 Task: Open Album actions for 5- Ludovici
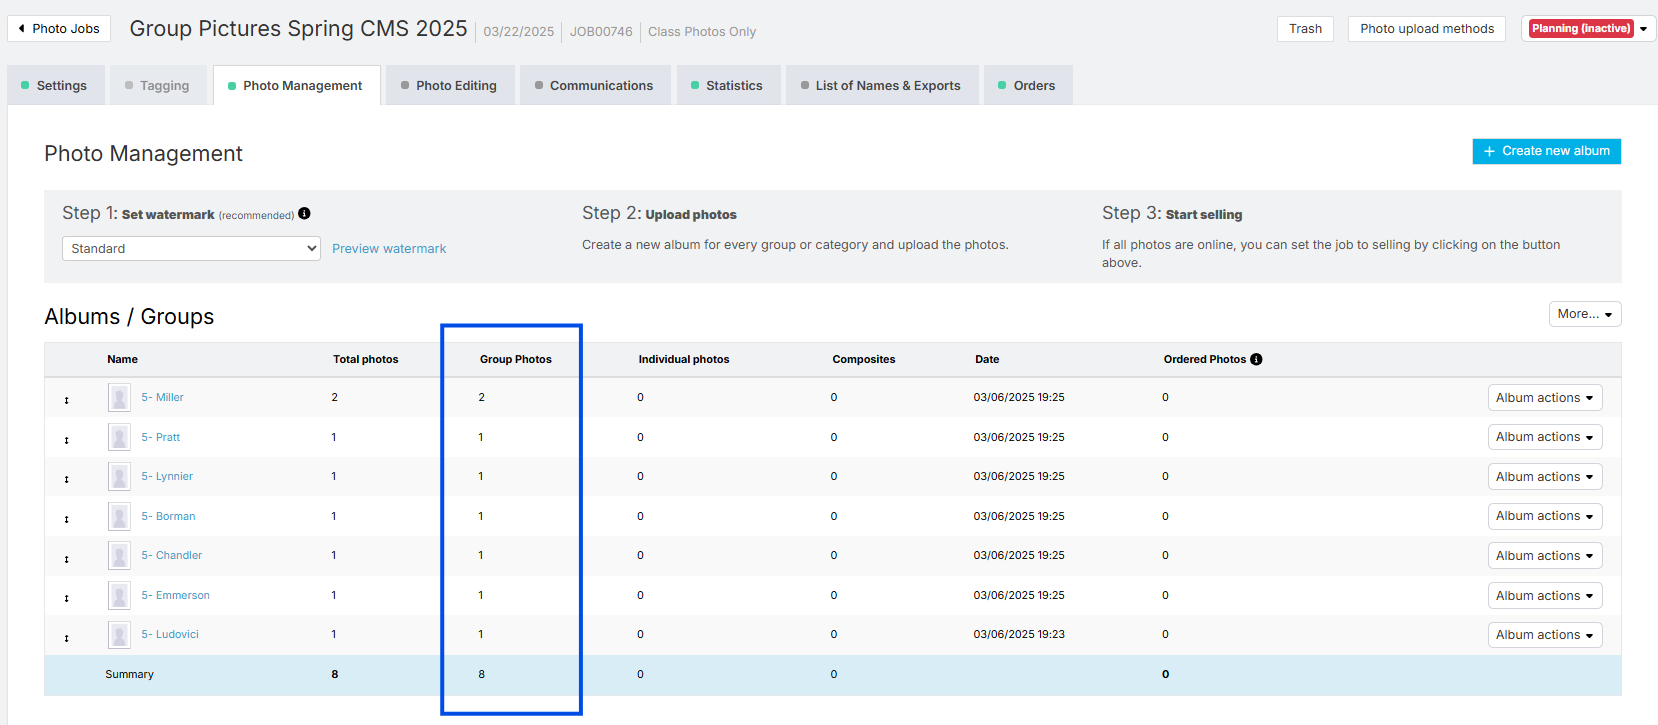coord(1545,635)
